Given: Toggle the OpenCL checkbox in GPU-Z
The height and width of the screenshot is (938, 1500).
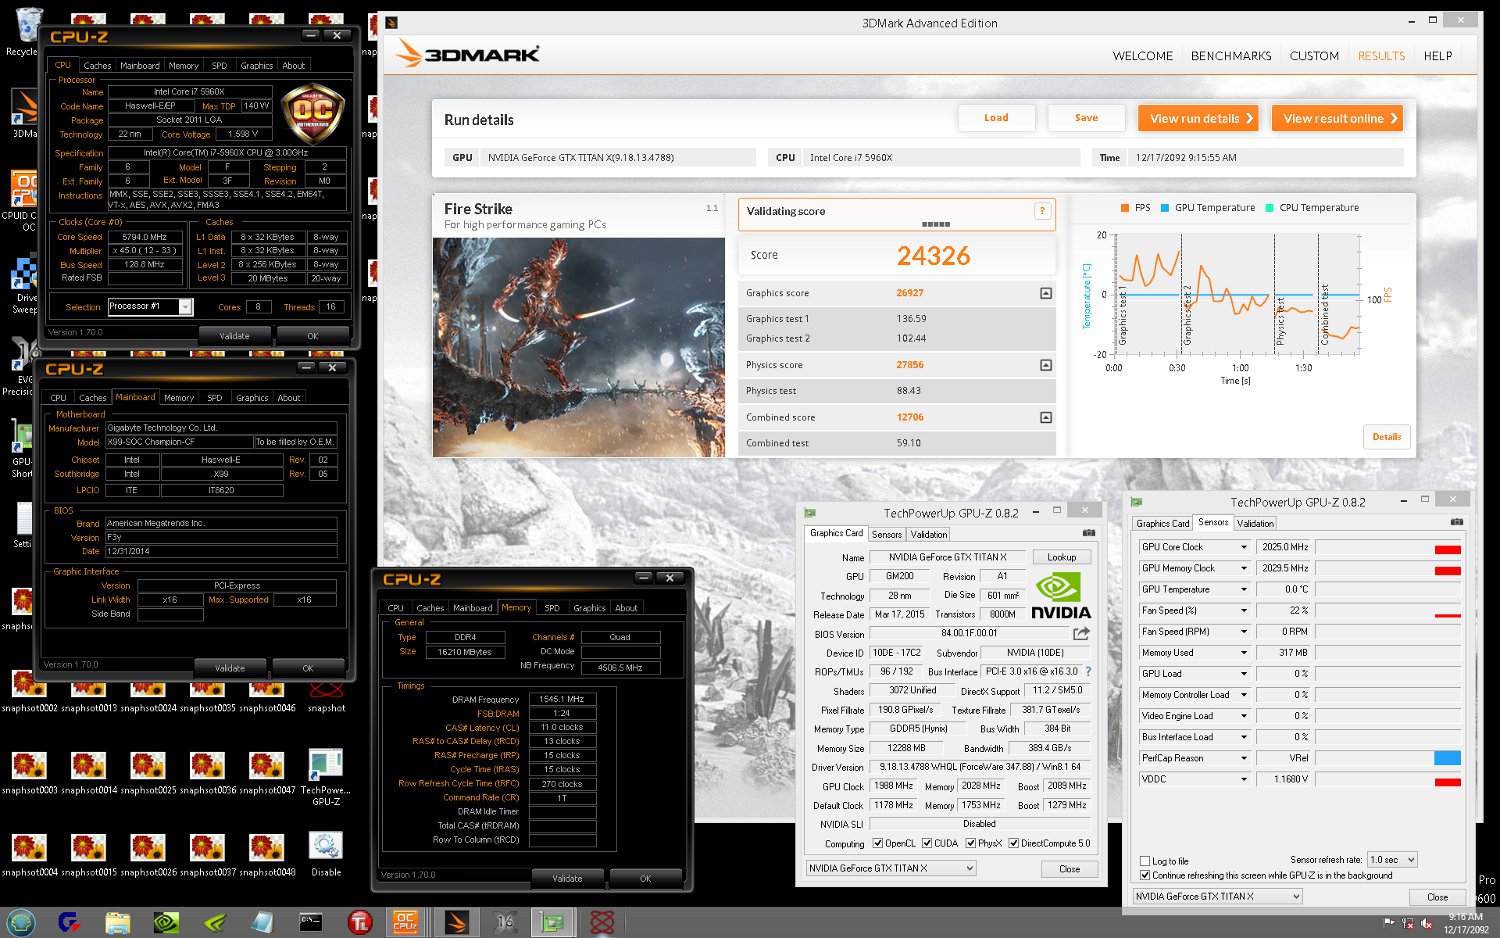Looking at the screenshot, I should (877, 843).
